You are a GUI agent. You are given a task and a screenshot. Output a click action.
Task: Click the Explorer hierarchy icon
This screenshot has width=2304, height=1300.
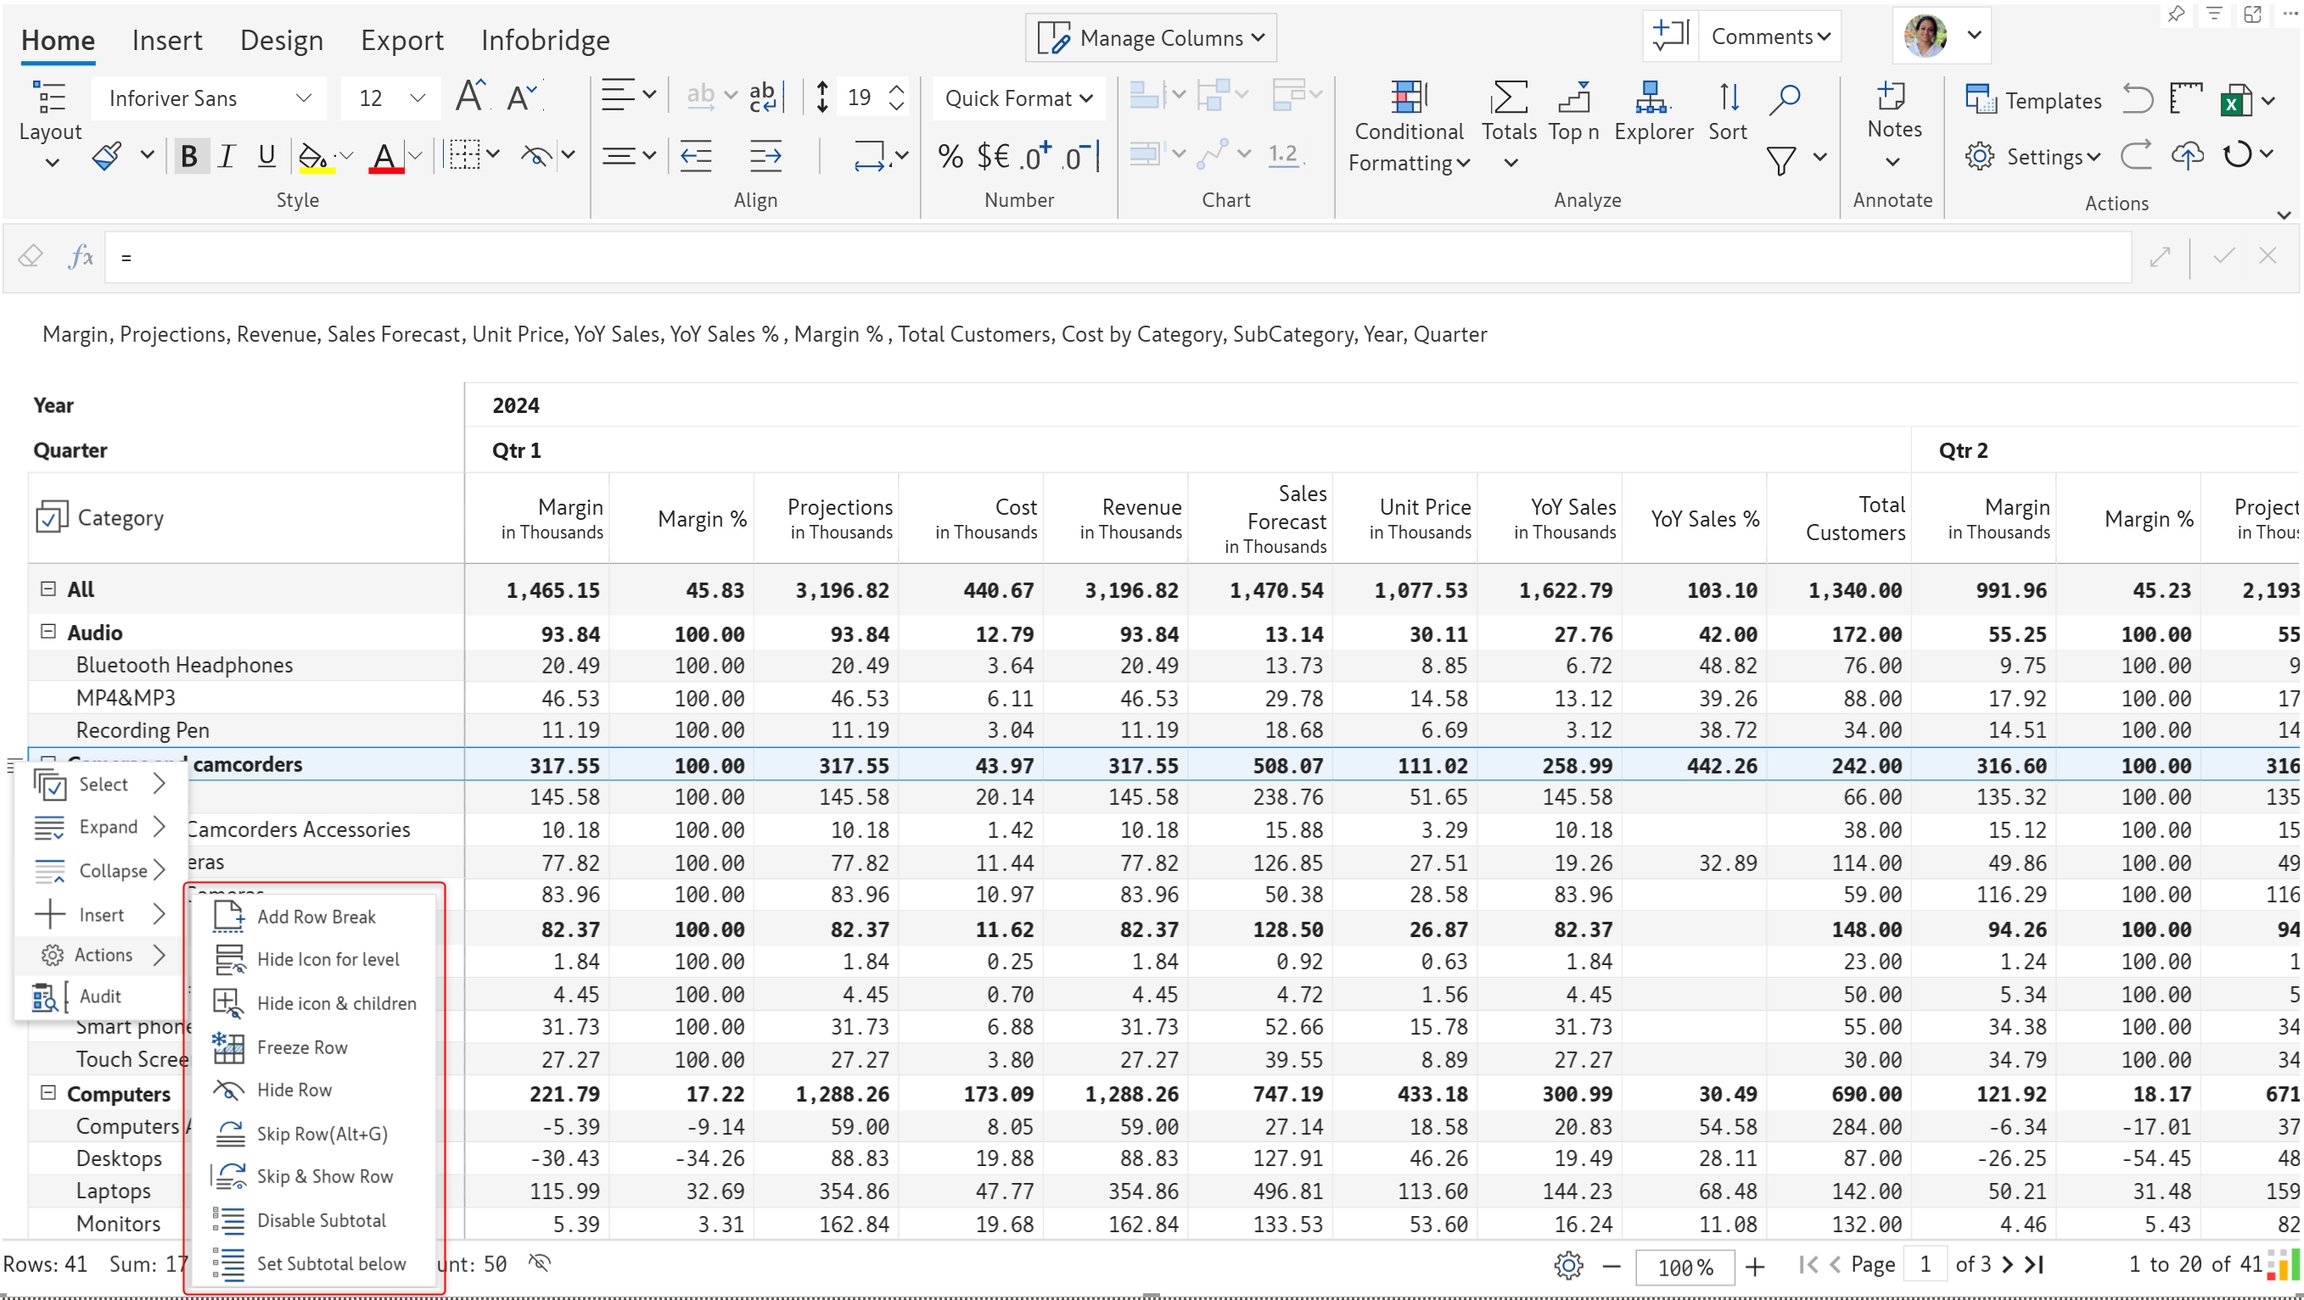tap(1652, 98)
